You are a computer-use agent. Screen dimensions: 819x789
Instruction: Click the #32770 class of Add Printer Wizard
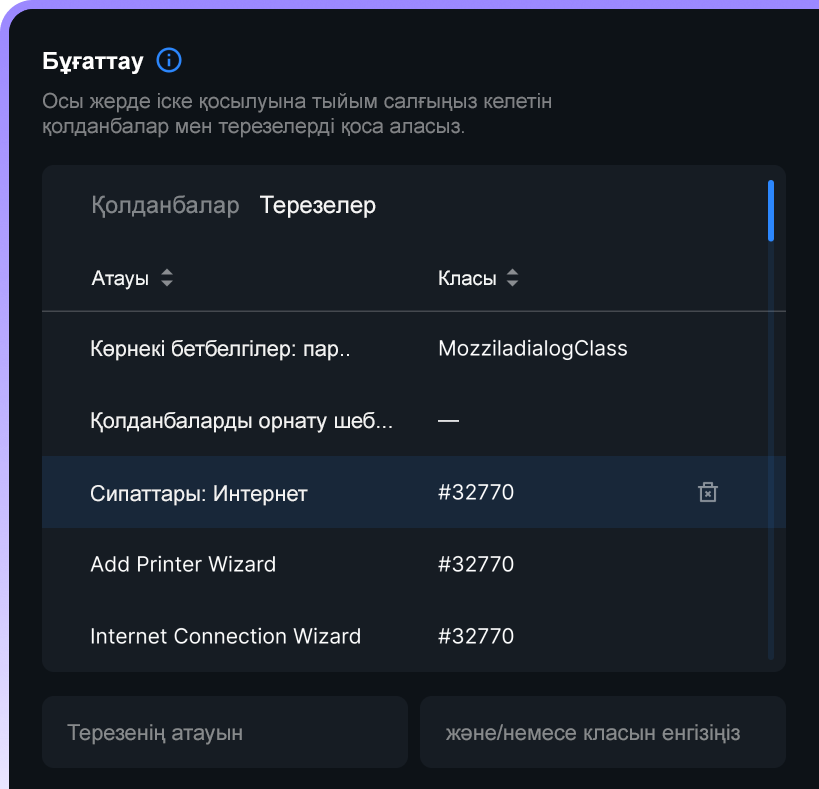click(476, 564)
